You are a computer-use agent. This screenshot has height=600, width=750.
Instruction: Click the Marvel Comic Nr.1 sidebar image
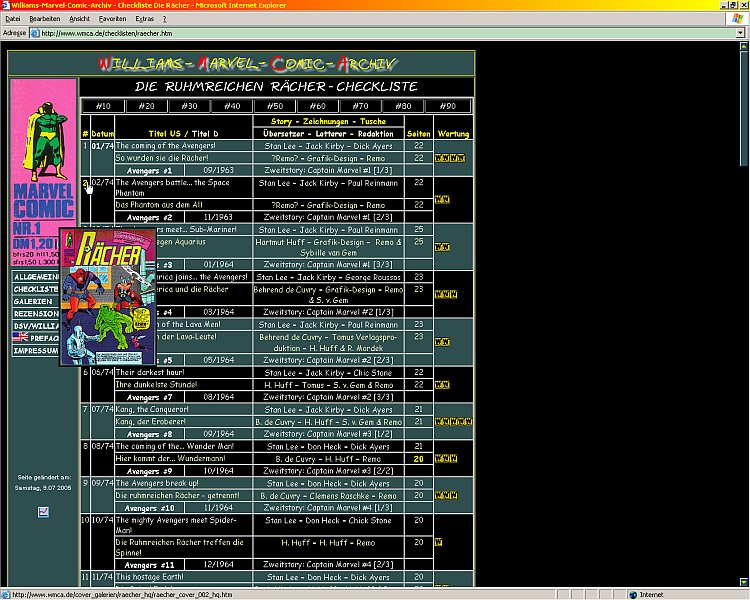click(x=44, y=172)
